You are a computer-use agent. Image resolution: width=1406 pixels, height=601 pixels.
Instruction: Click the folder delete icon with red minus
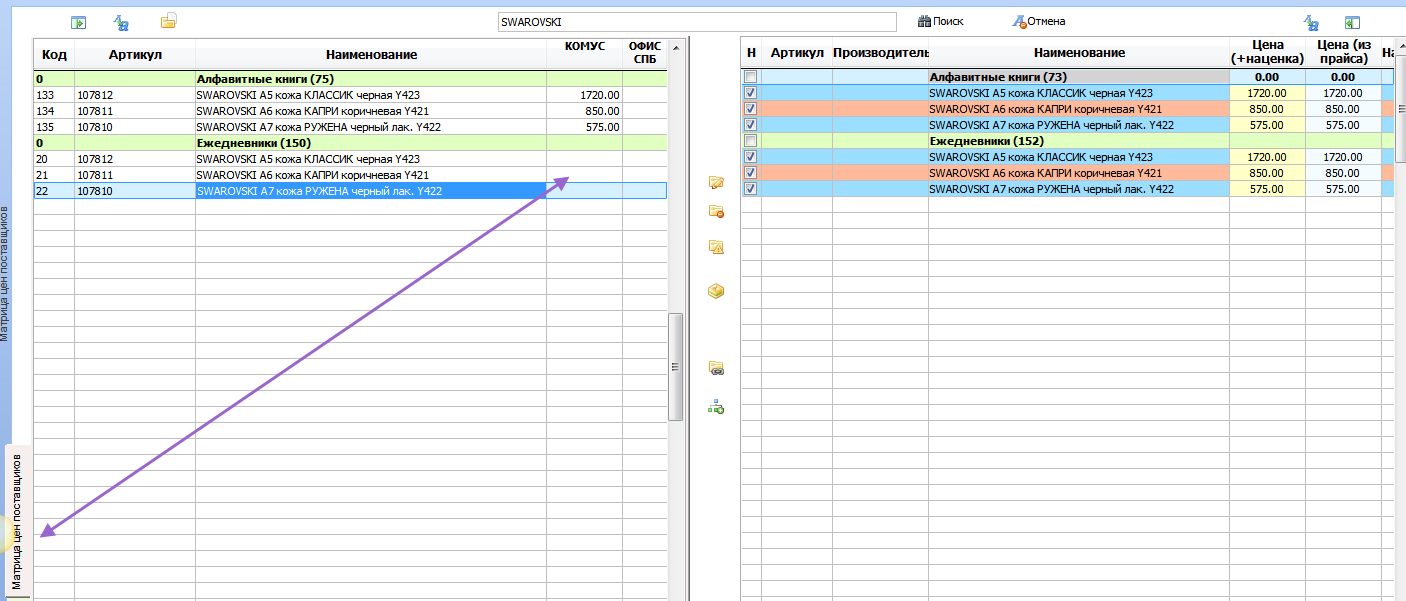716,211
